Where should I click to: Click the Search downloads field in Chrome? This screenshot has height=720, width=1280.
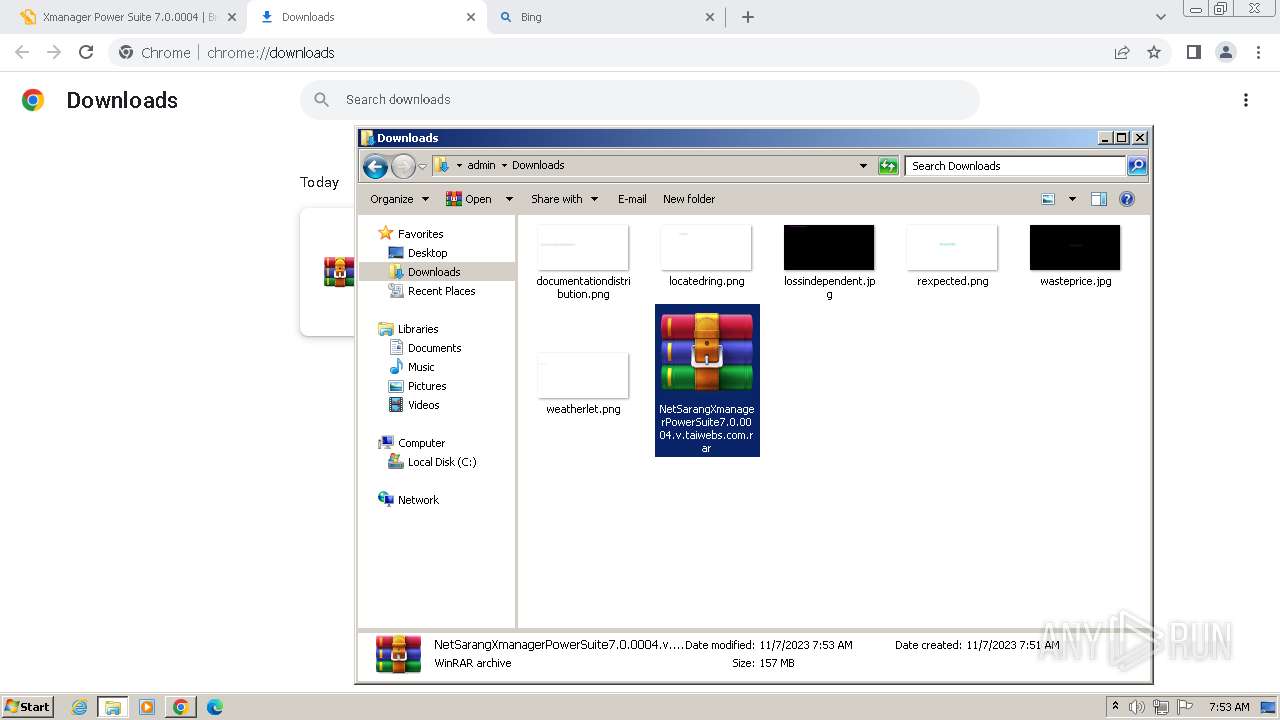(x=640, y=100)
